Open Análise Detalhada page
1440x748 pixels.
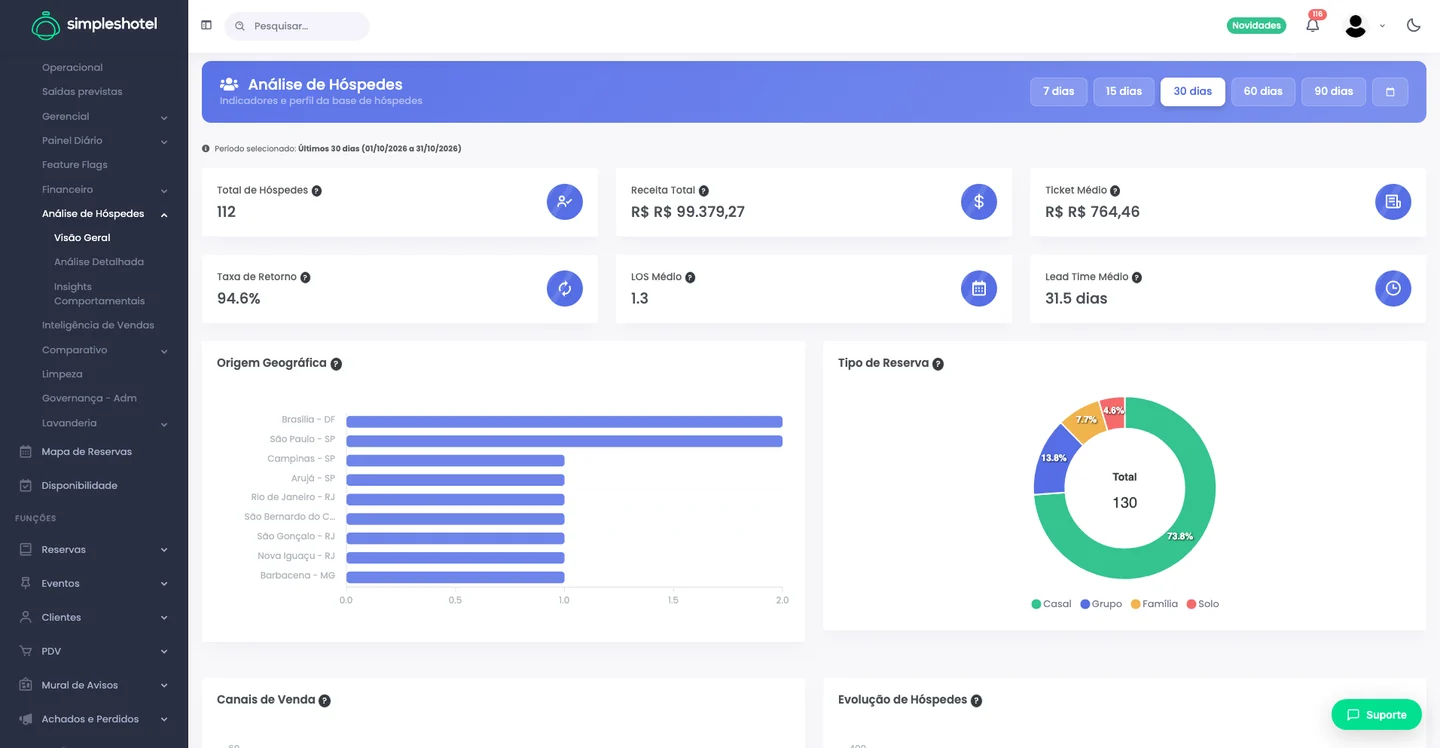[x=99, y=262]
